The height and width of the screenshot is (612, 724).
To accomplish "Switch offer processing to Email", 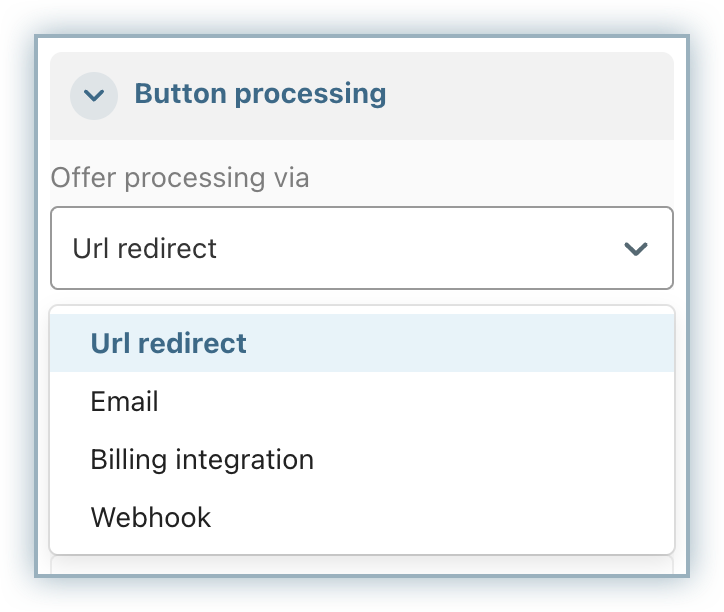I will pos(124,402).
